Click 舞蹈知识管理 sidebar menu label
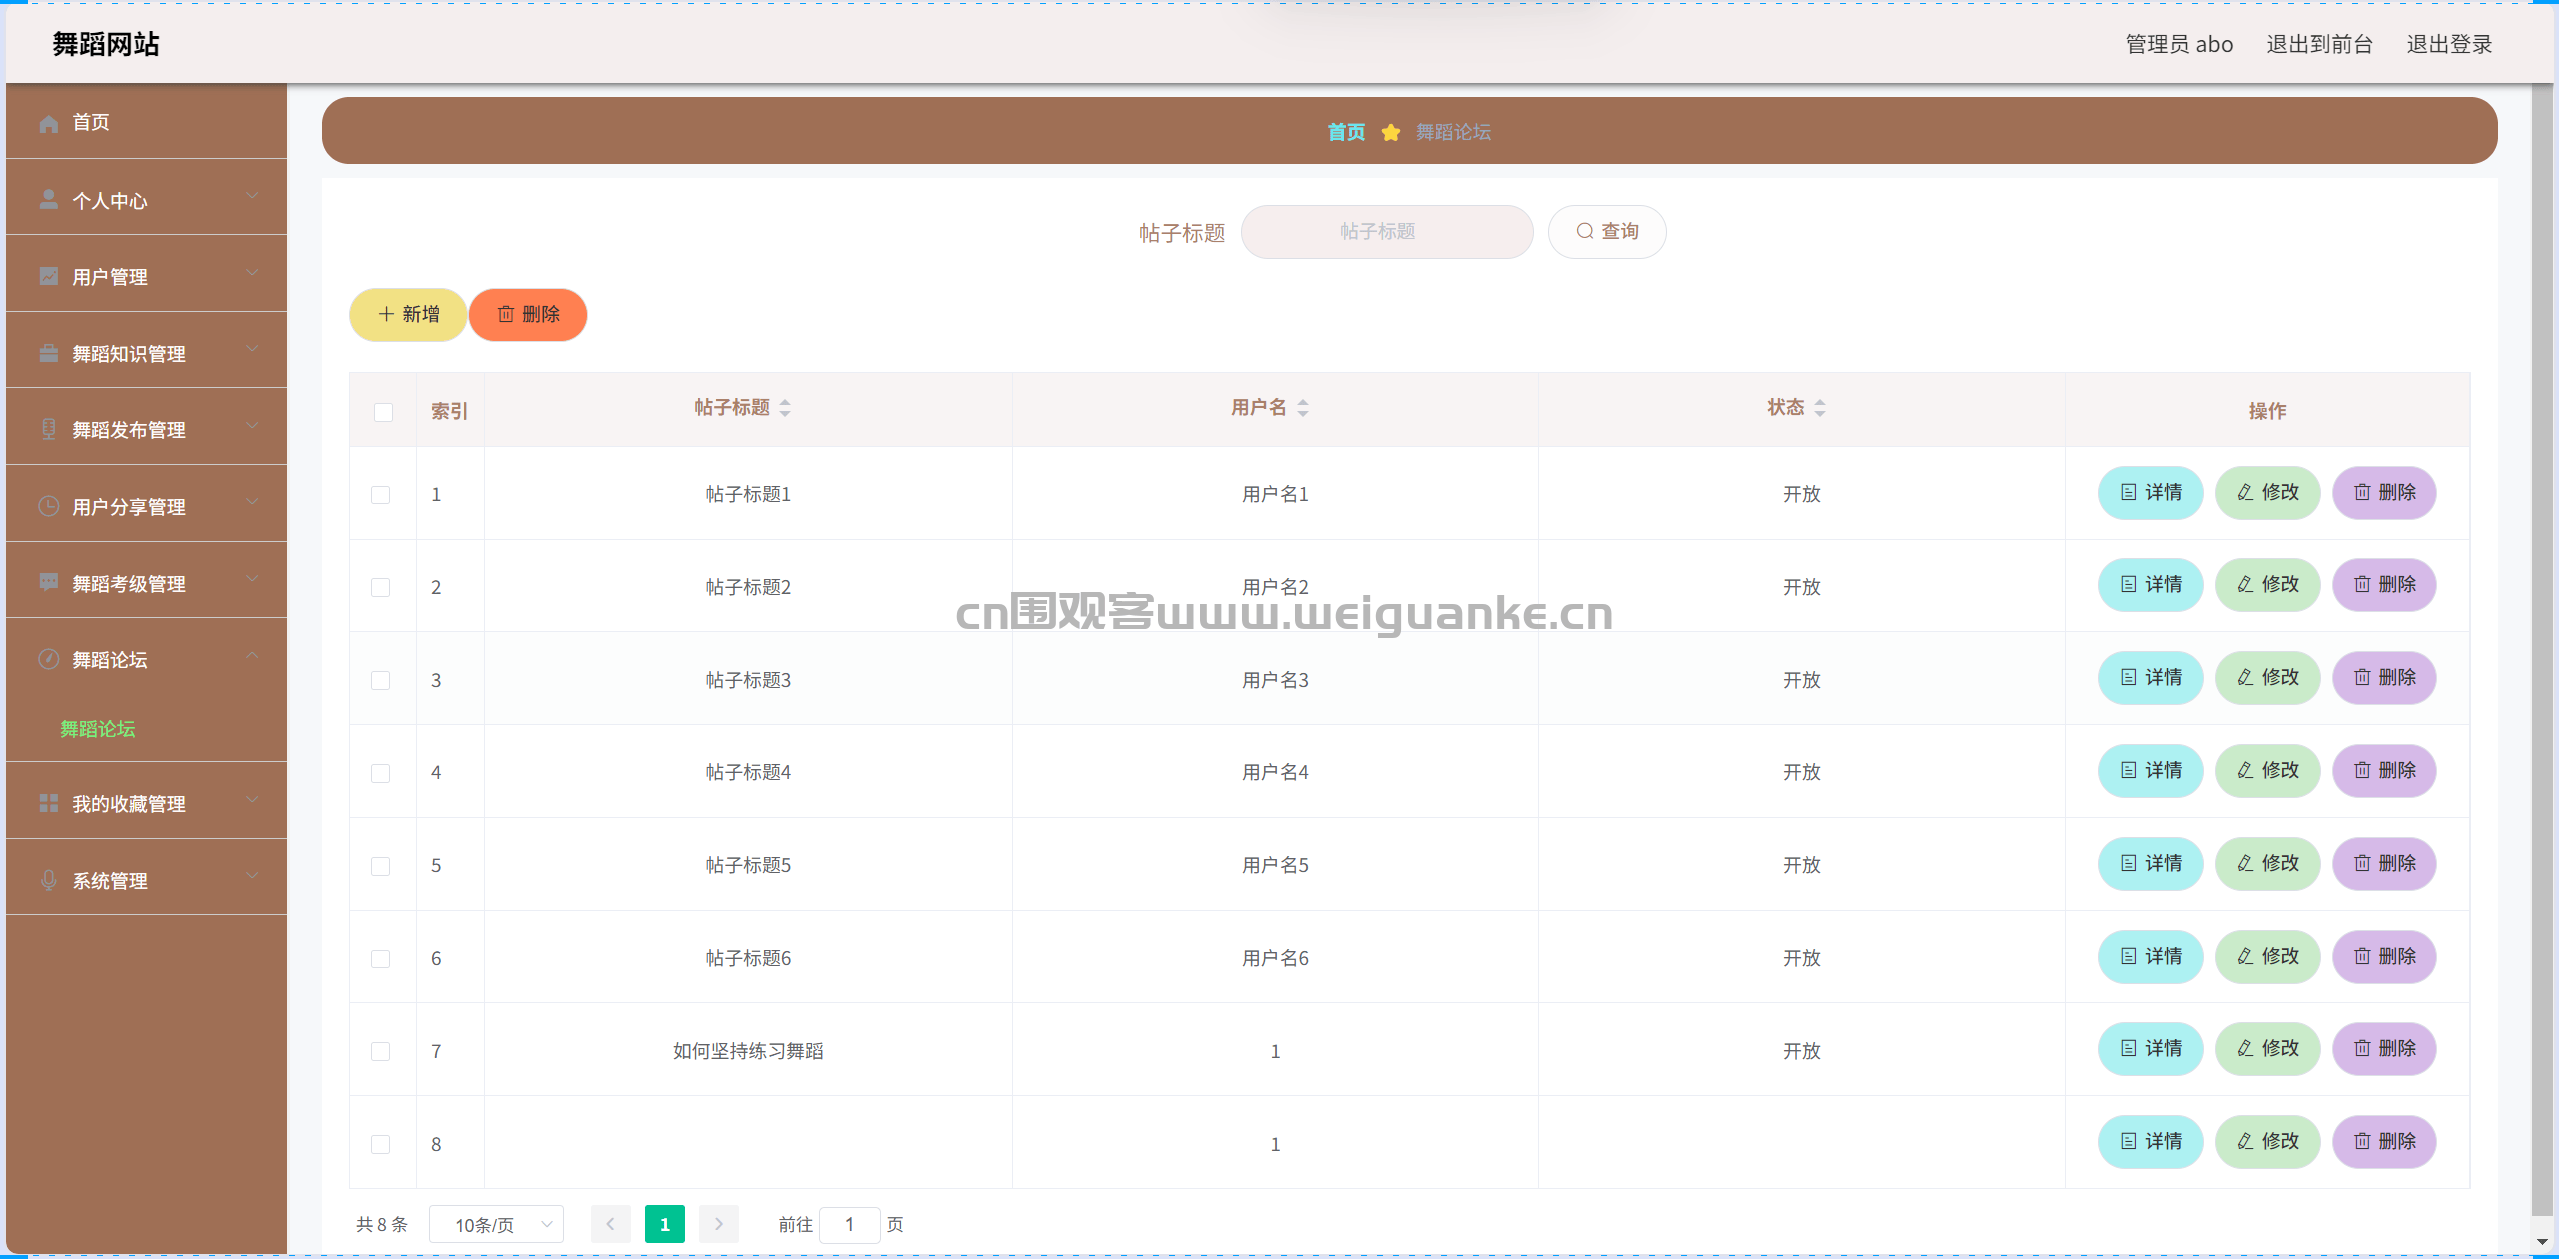The image size is (2559, 1259). (129, 354)
